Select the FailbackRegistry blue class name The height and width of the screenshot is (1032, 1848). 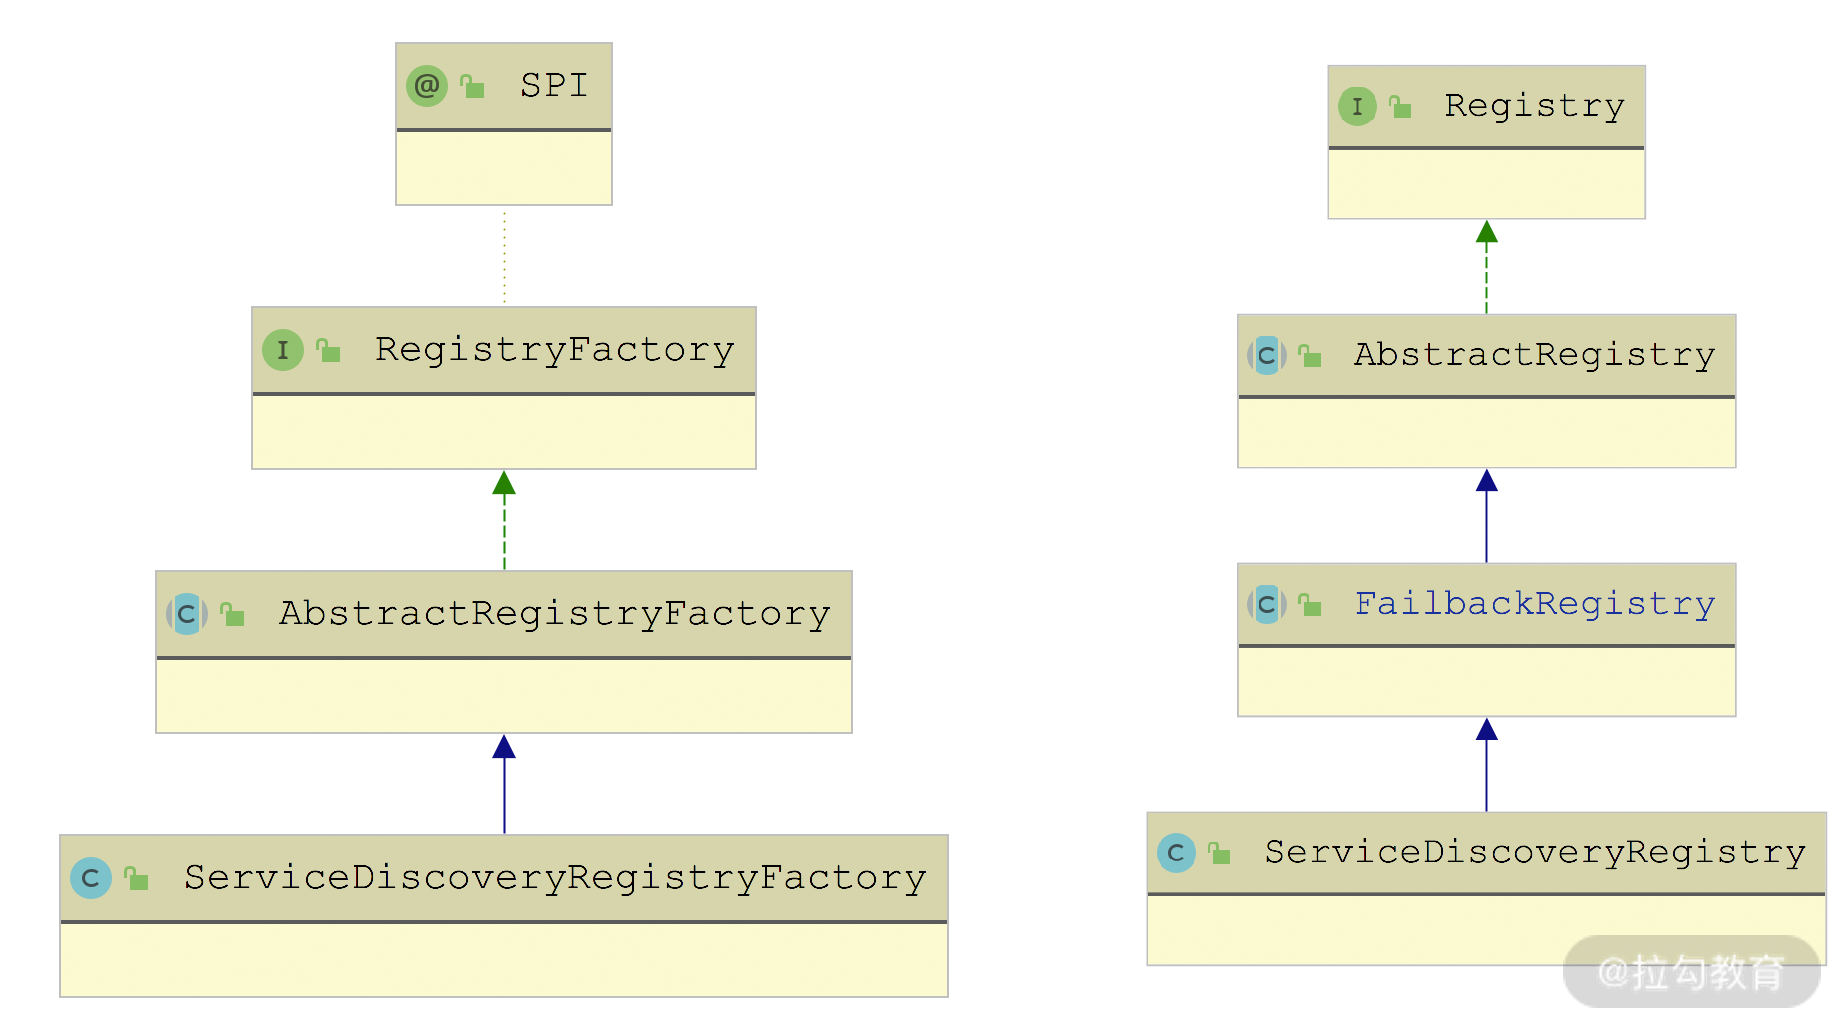(1534, 604)
